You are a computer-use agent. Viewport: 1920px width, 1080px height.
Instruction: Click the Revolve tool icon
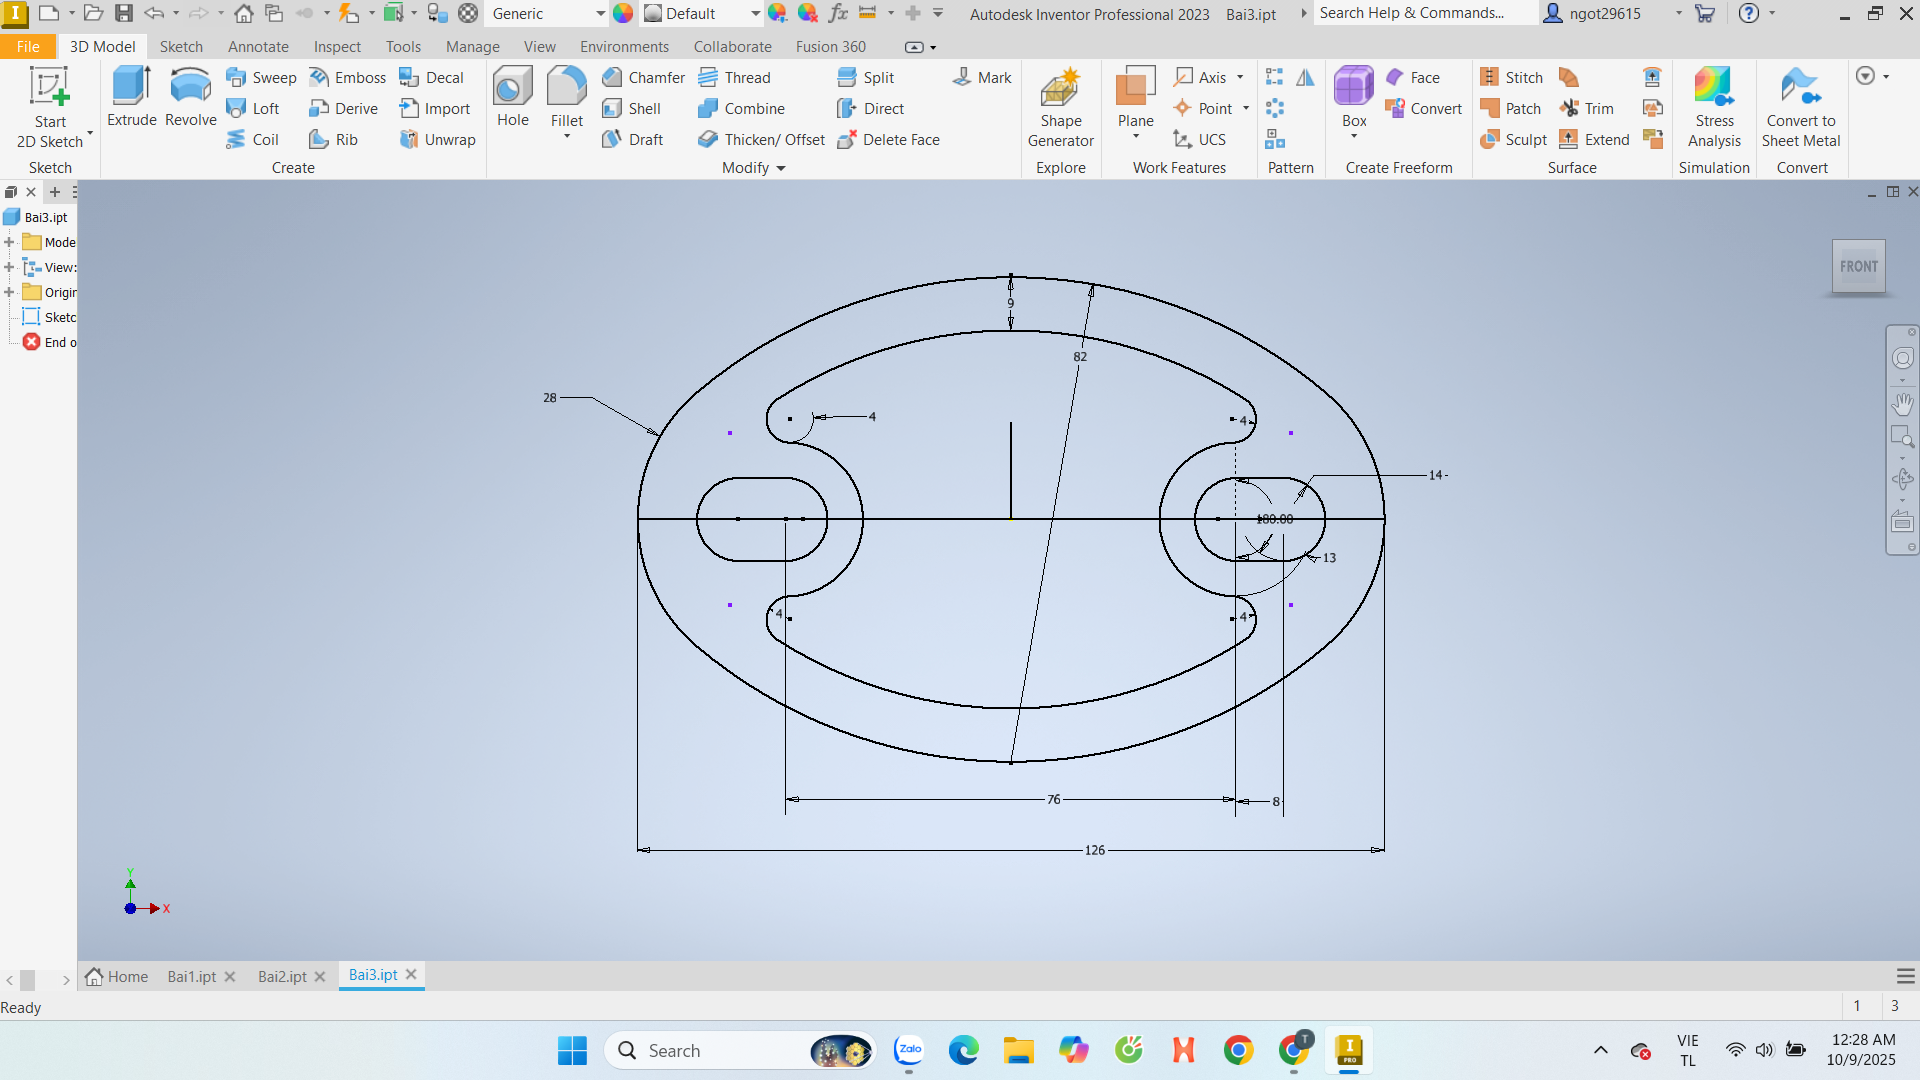tap(190, 97)
